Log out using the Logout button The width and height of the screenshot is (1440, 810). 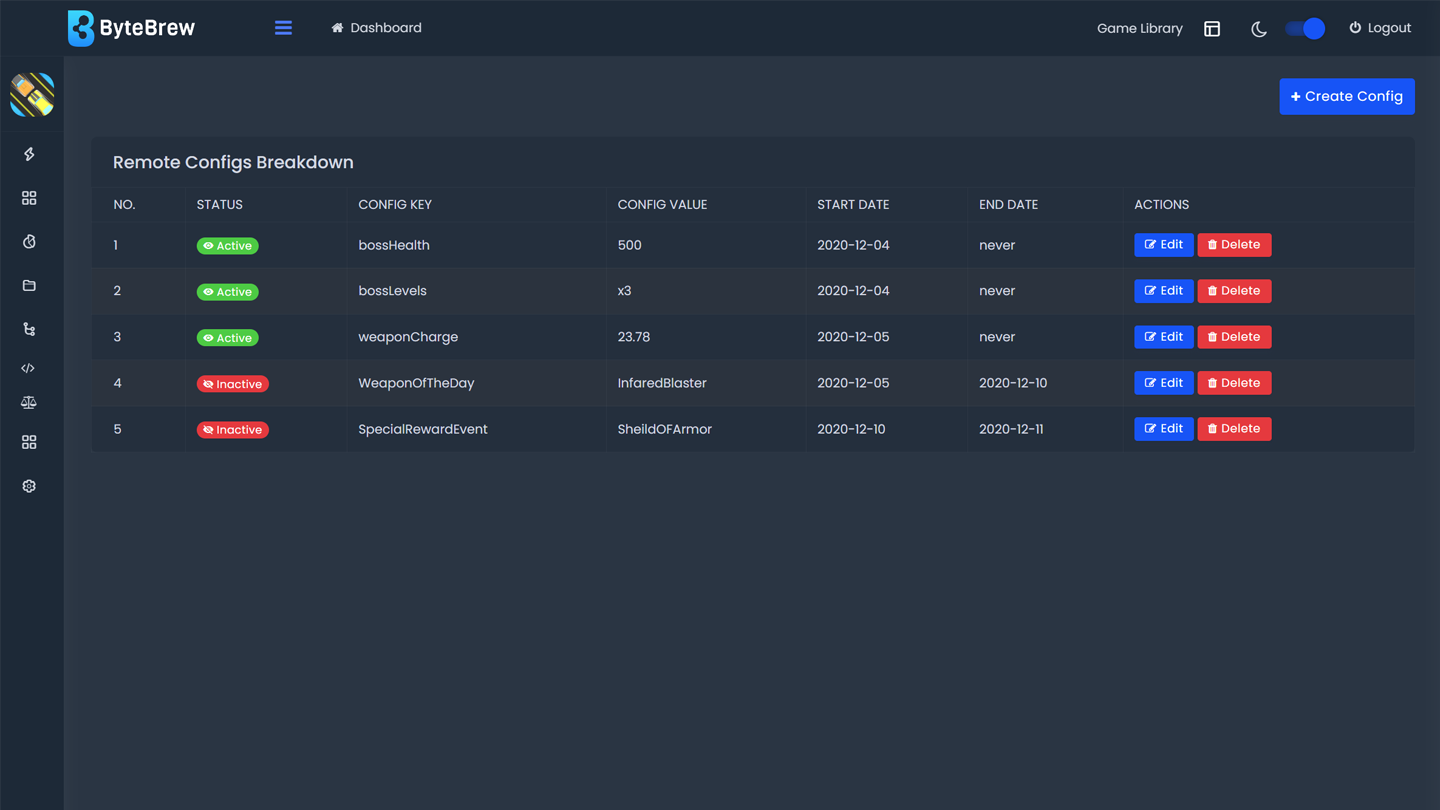(1380, 28)
